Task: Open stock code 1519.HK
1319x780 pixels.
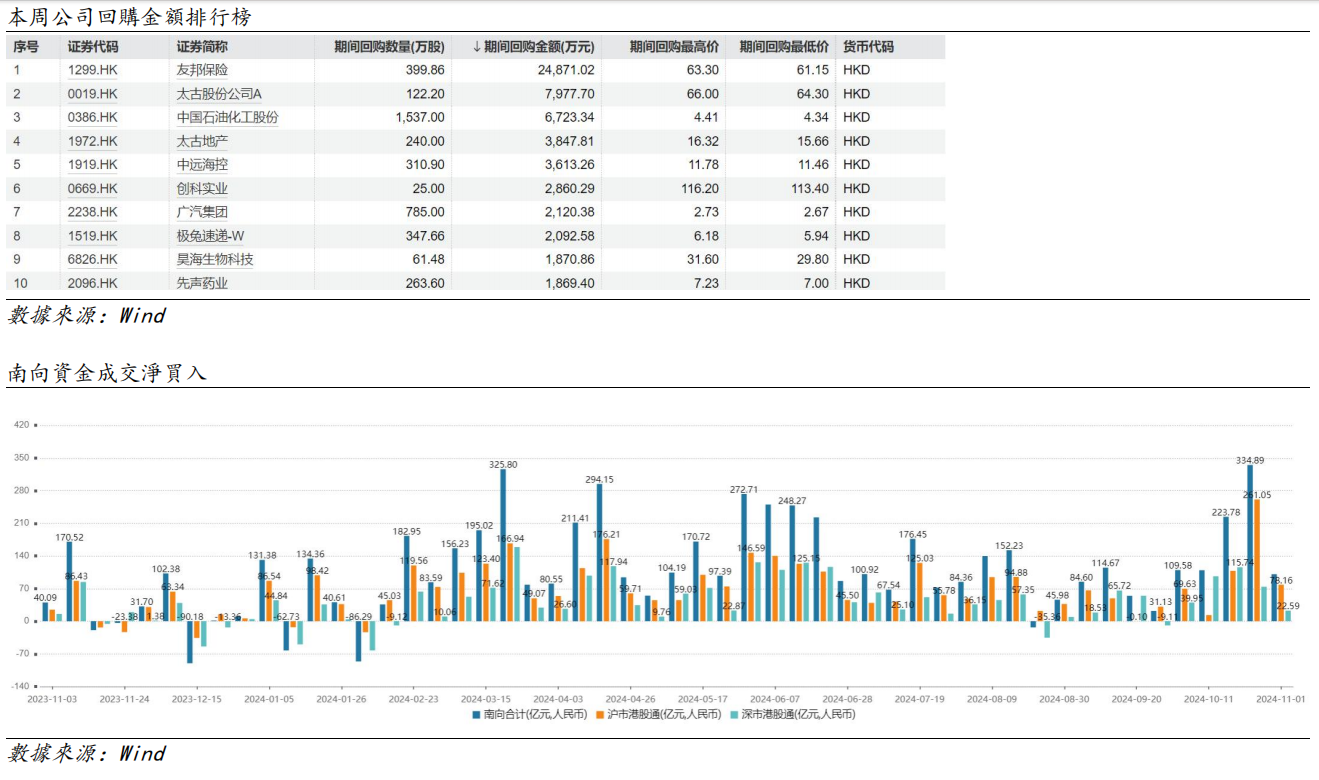Action: click(92, 236)
